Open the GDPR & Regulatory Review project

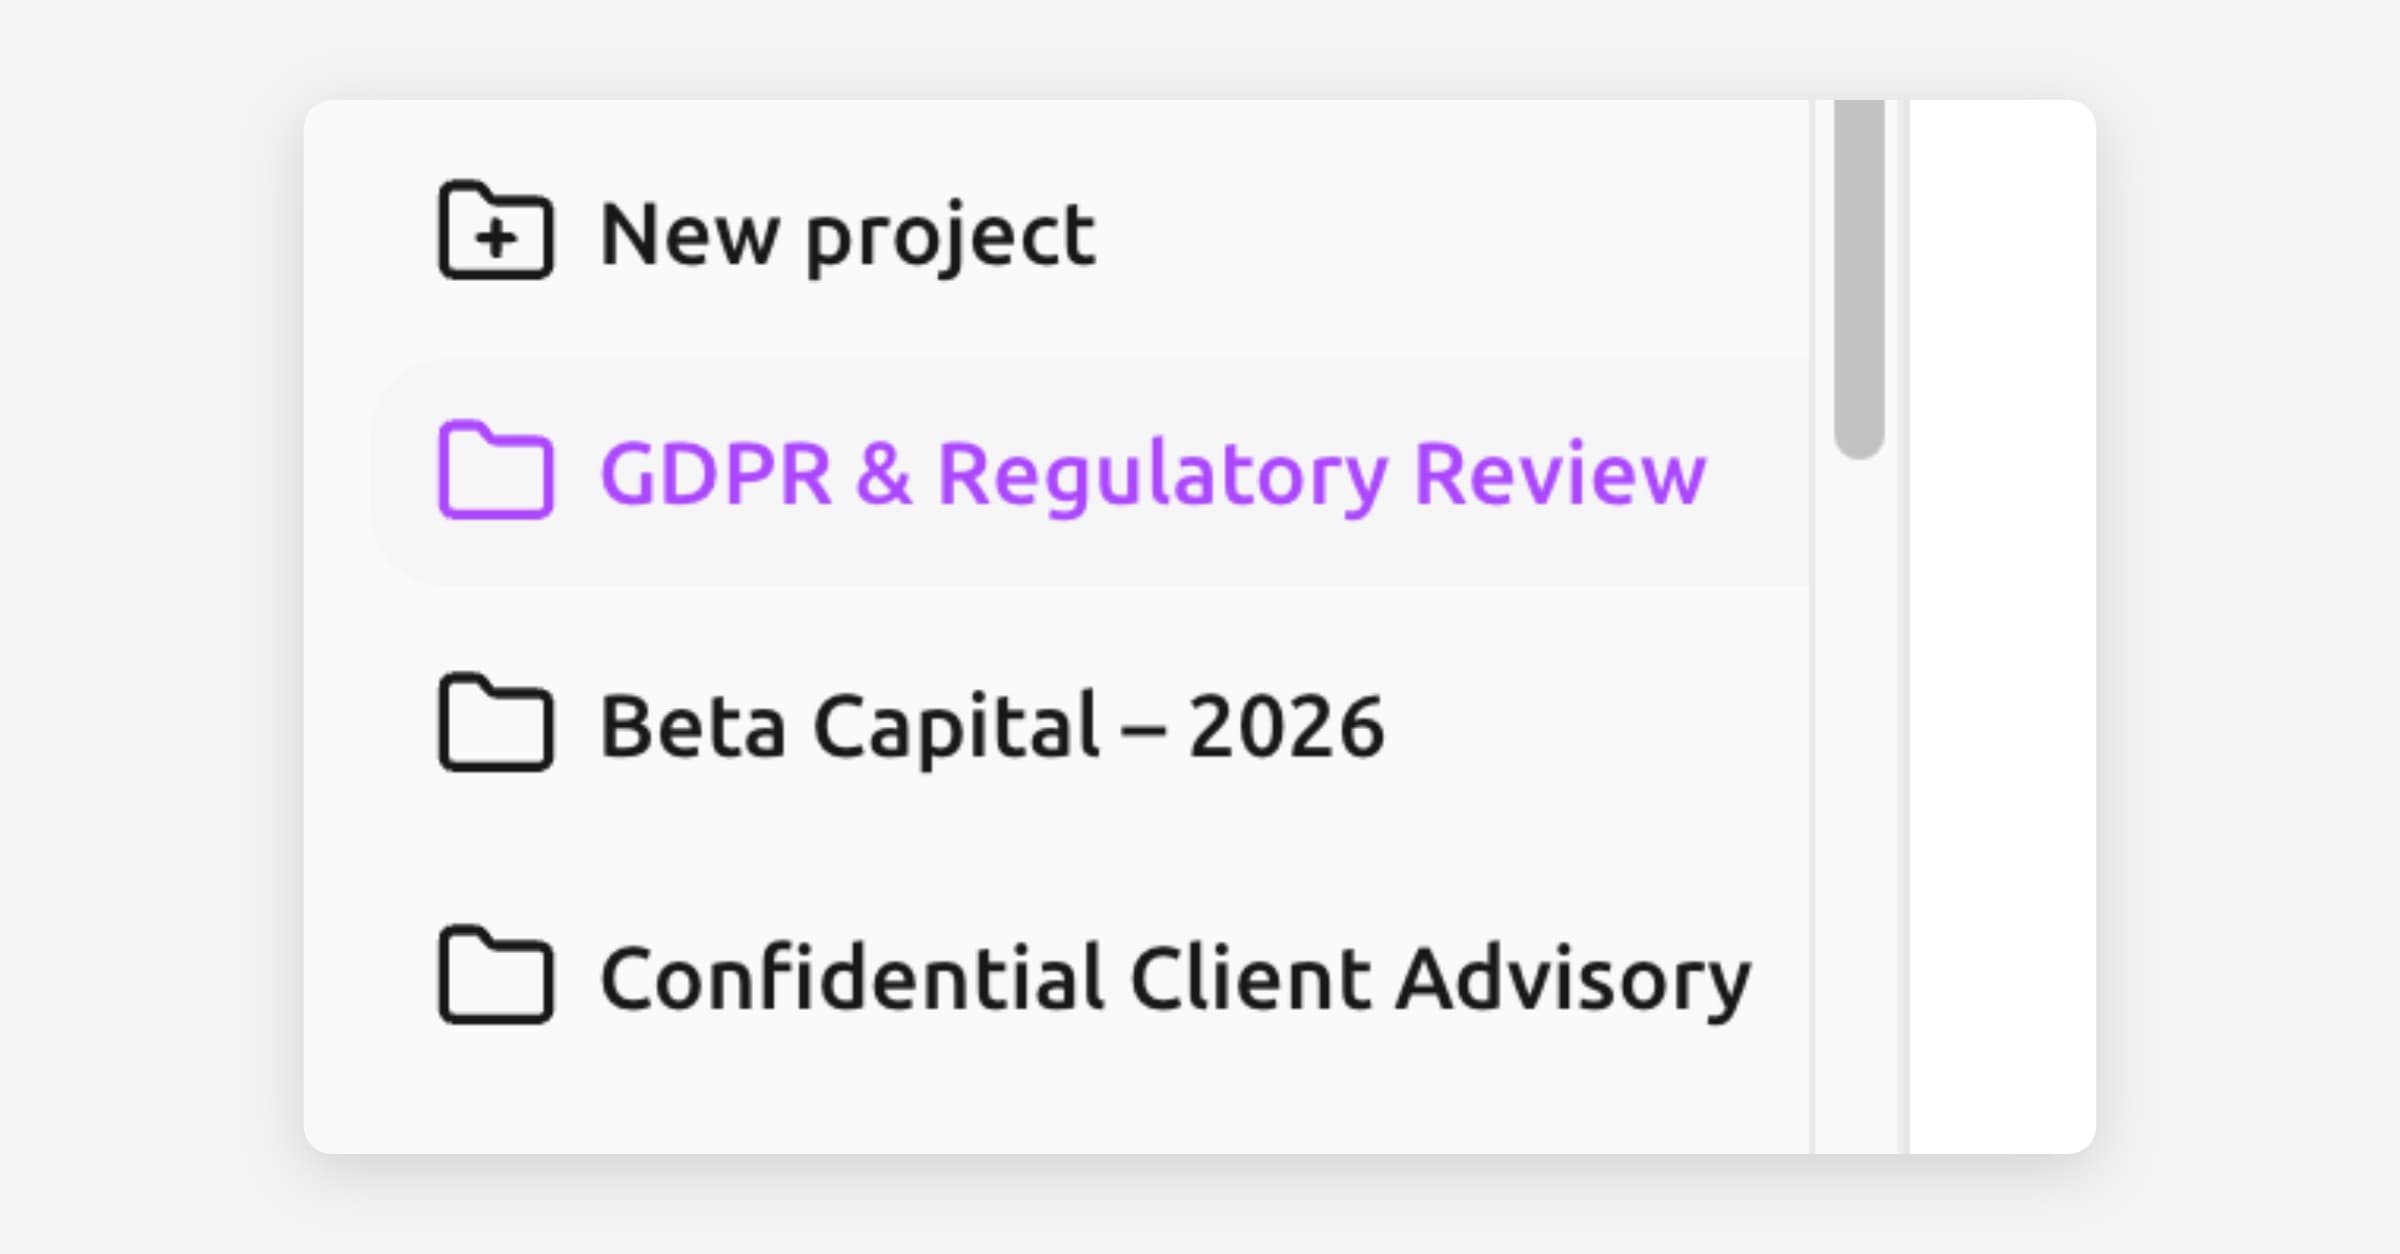1152,473
